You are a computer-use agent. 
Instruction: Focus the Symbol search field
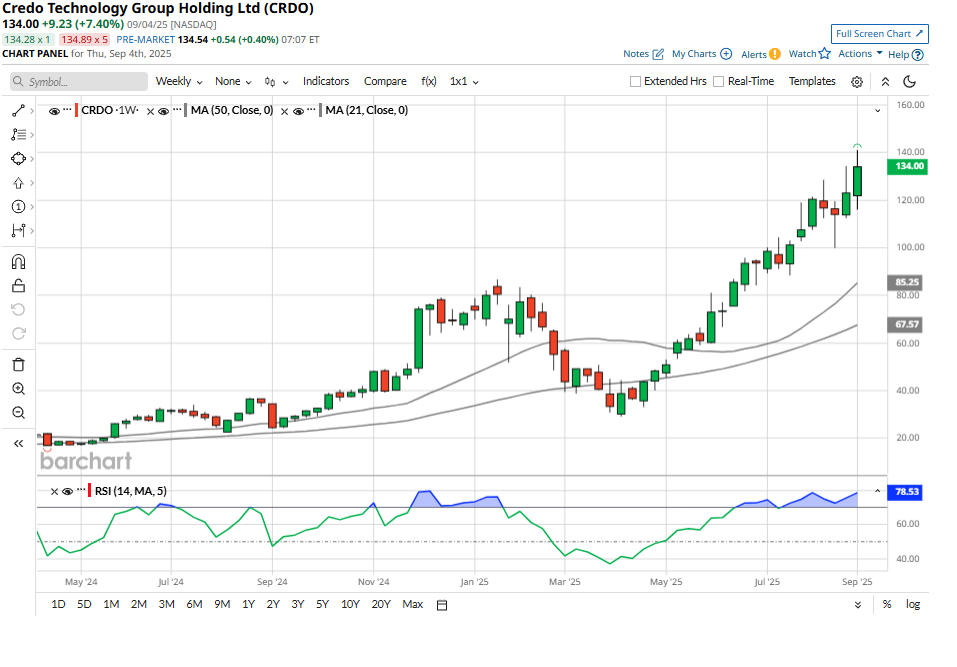tap(79, 82)
